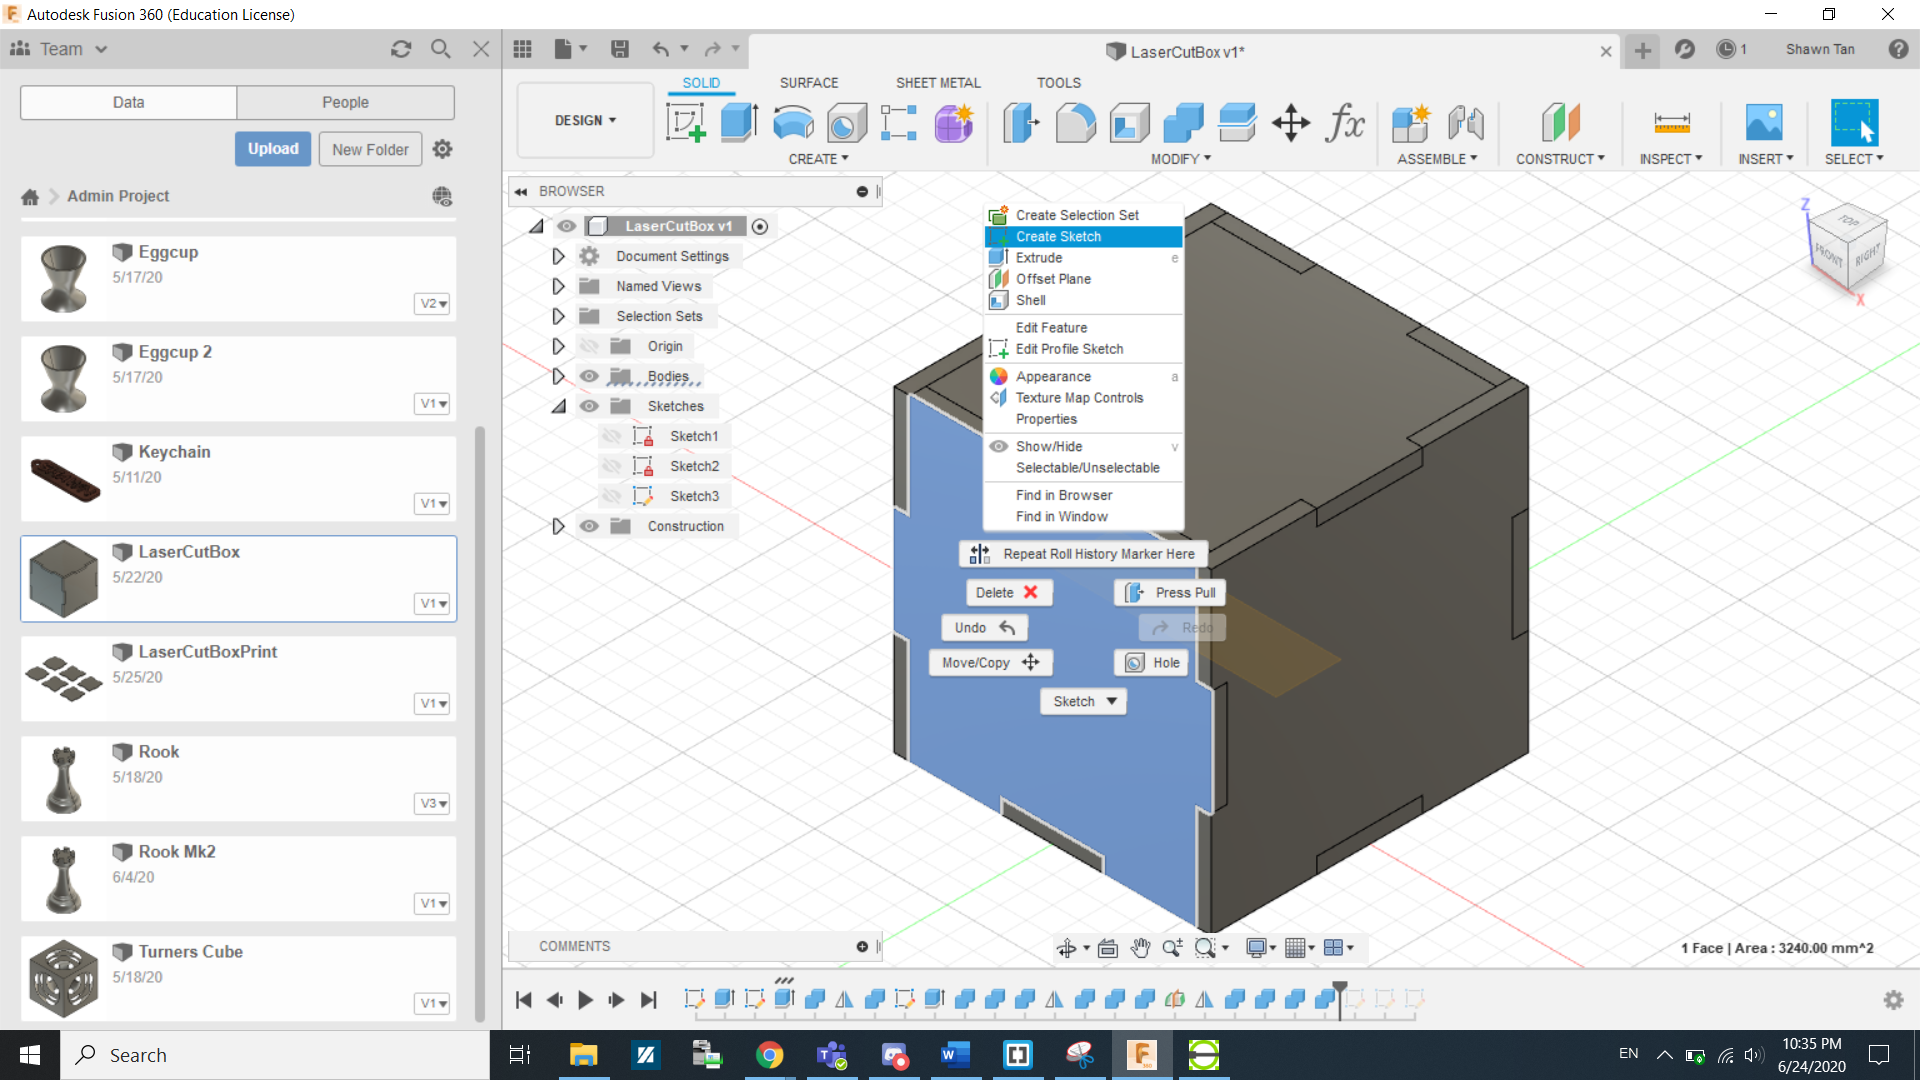Screen dimensions: 1920x1080
Task: Select the Insert image icon
Action: [1764, 123]
